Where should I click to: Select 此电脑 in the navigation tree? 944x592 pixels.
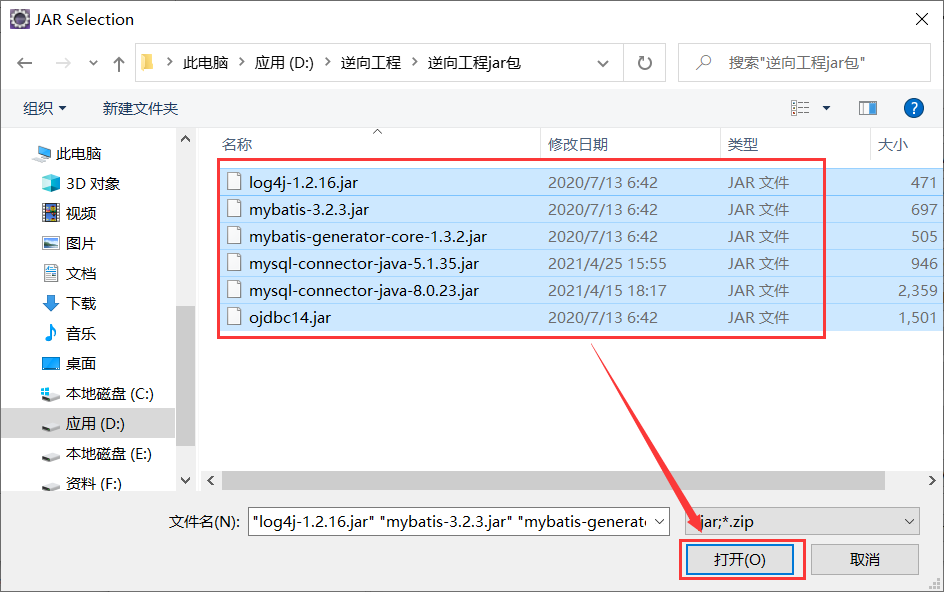pyautogui.click(x=78, y=154)
